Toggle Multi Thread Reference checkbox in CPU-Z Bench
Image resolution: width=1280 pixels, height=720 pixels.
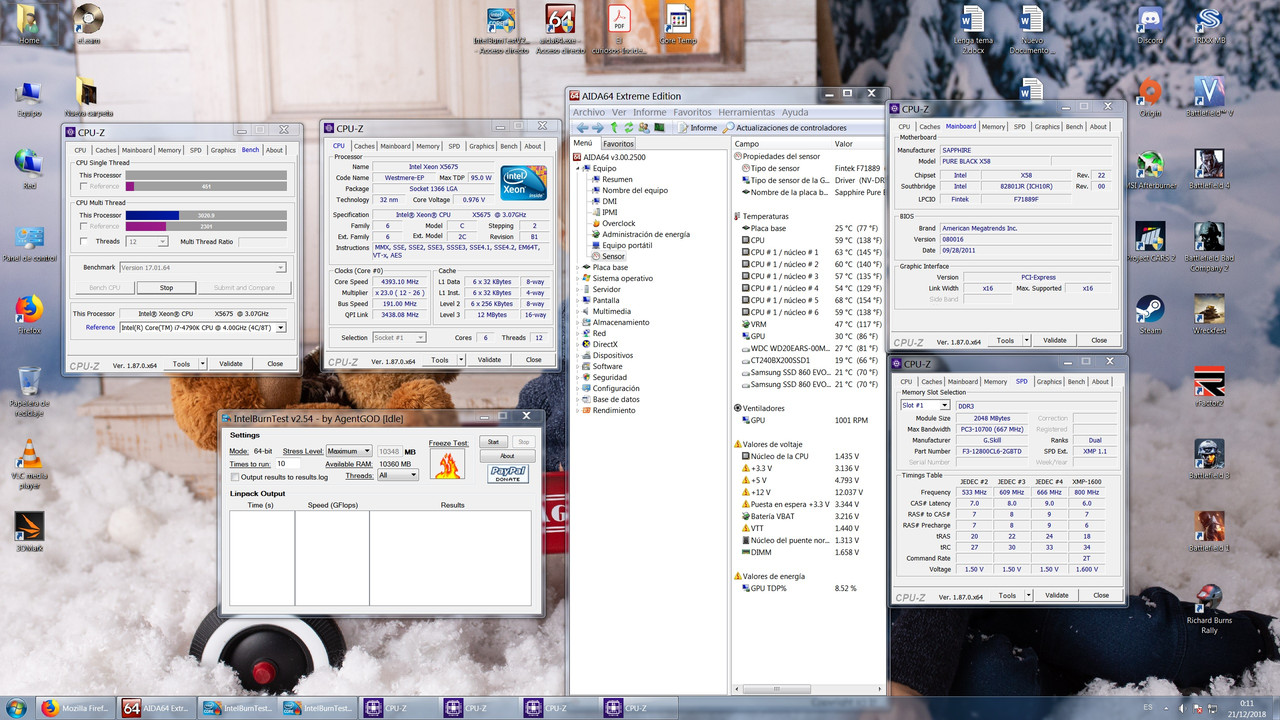pos(84,226)
